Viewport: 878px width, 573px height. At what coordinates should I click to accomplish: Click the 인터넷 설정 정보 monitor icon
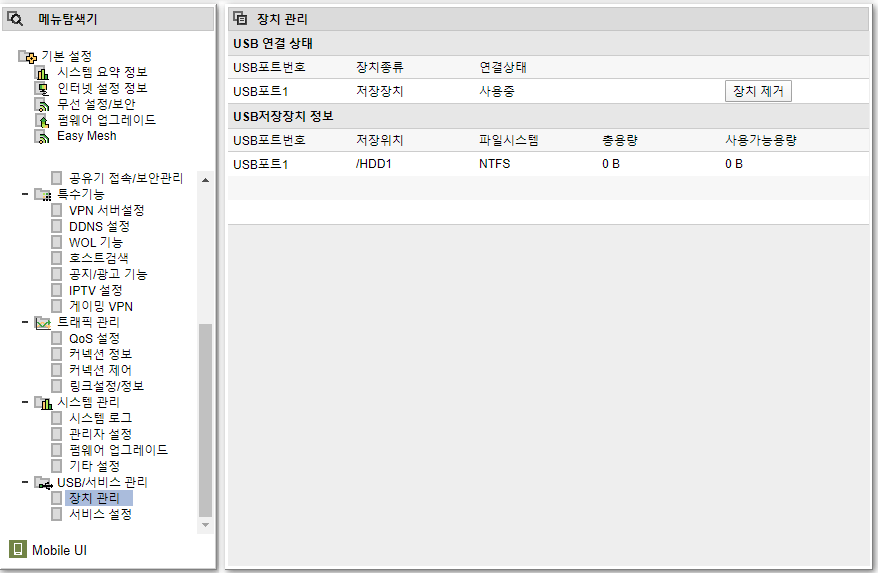coord(42,88)
